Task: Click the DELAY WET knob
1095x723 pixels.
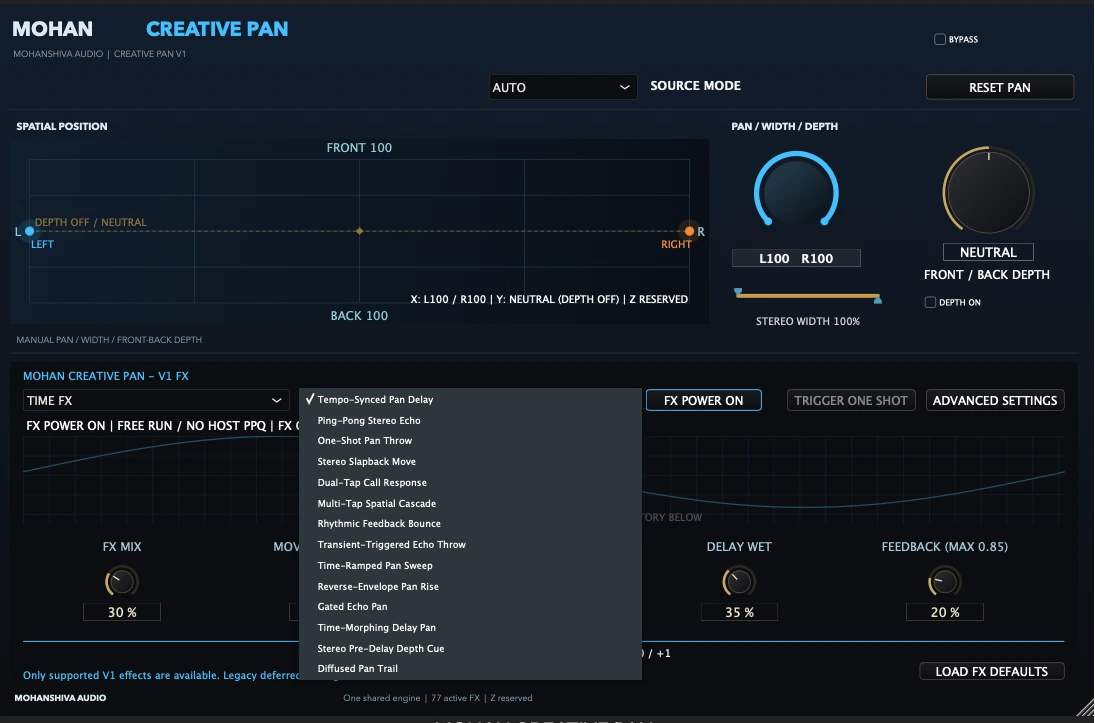Action: [738, 581]
